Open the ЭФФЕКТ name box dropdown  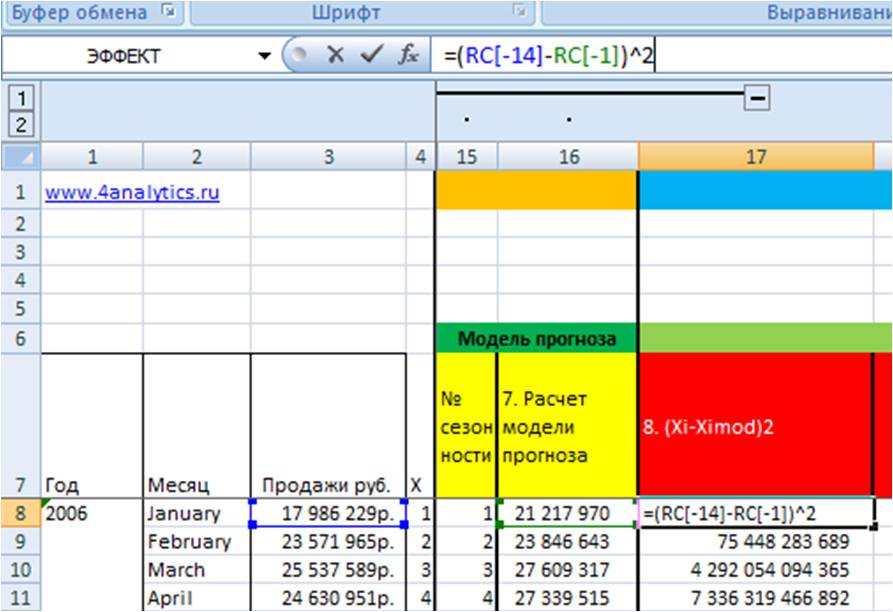pos(264,56)
